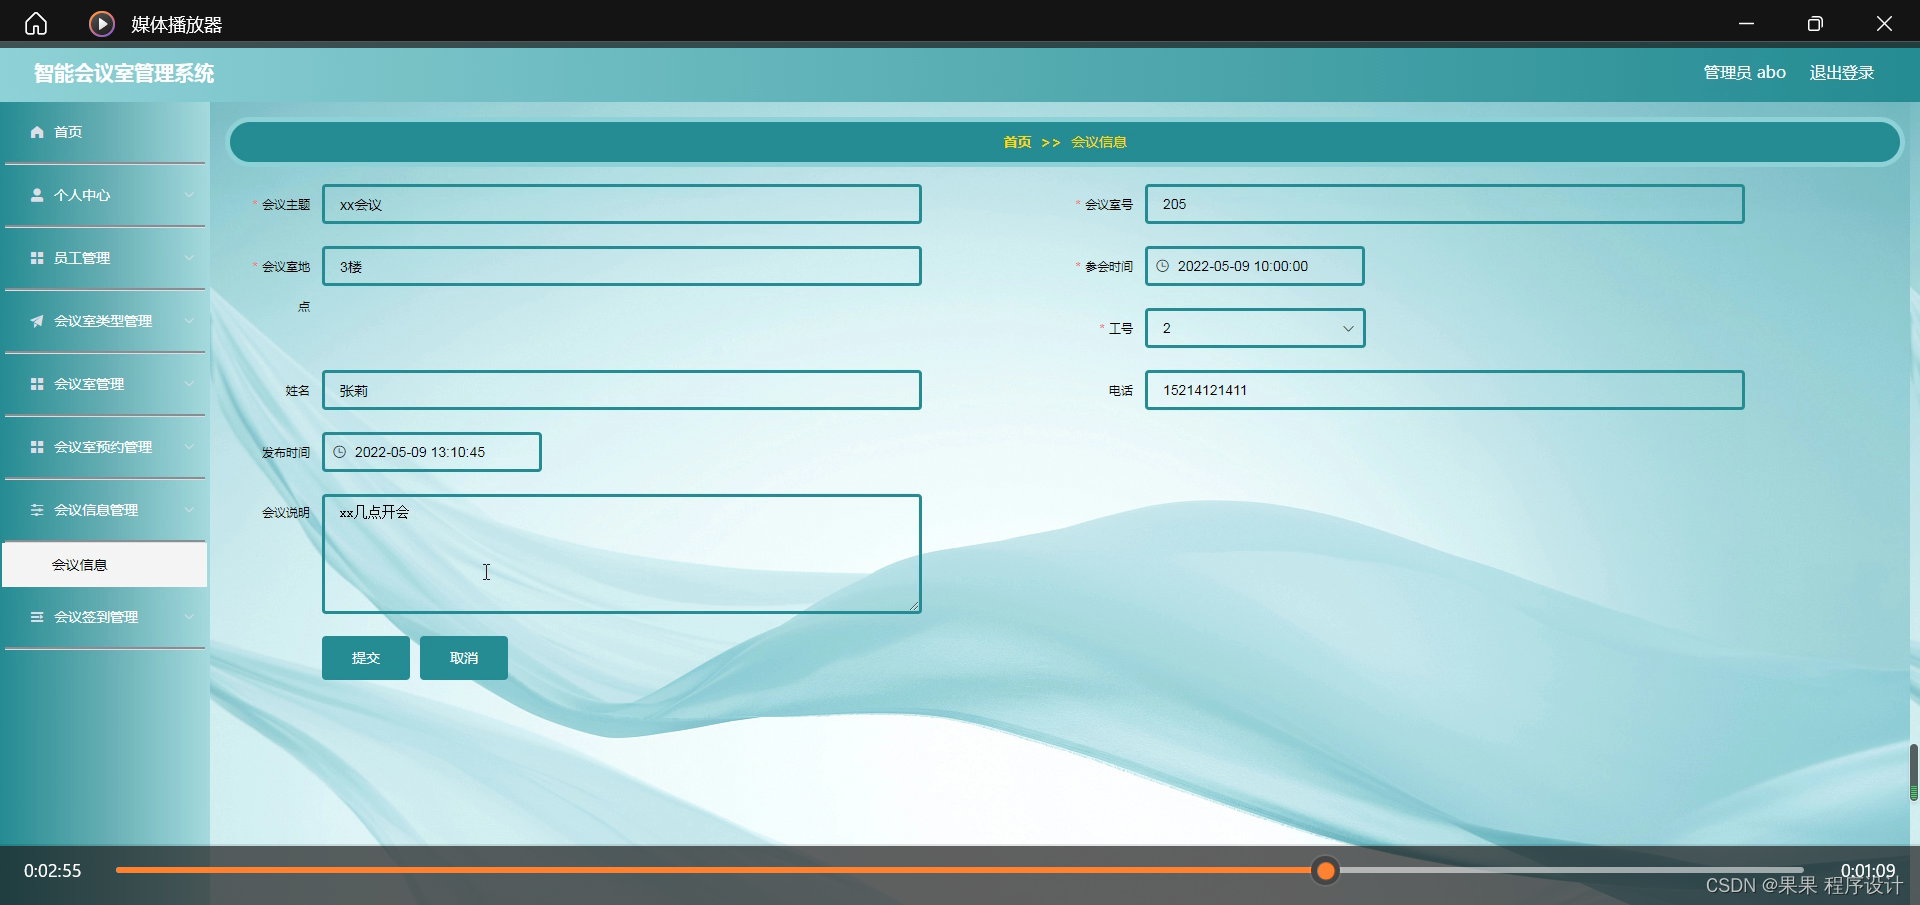Click remaining time 0:01:09
Viewport: 1920px width, 905px height.
[x=1868, y=871]
